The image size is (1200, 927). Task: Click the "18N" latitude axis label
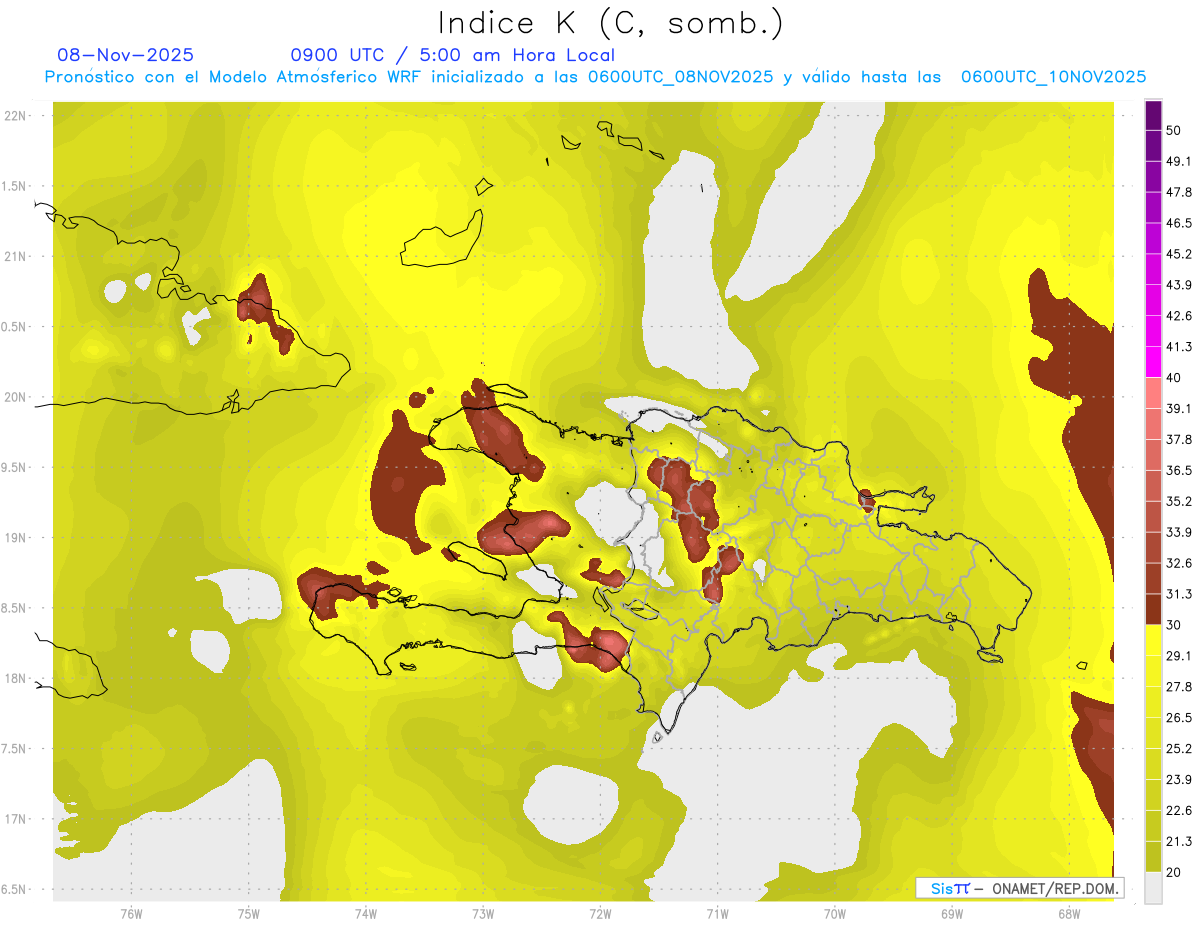coord(13,678)
